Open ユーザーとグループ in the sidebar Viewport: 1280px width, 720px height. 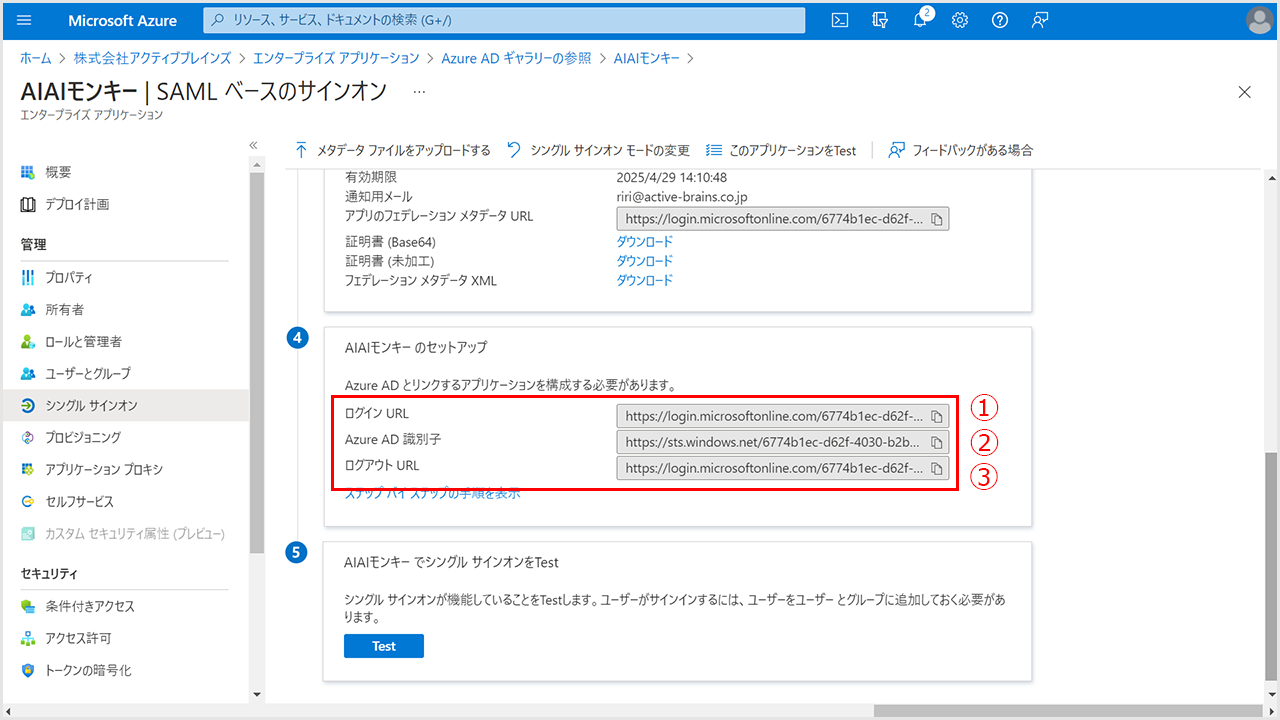(x=88, y=373)
